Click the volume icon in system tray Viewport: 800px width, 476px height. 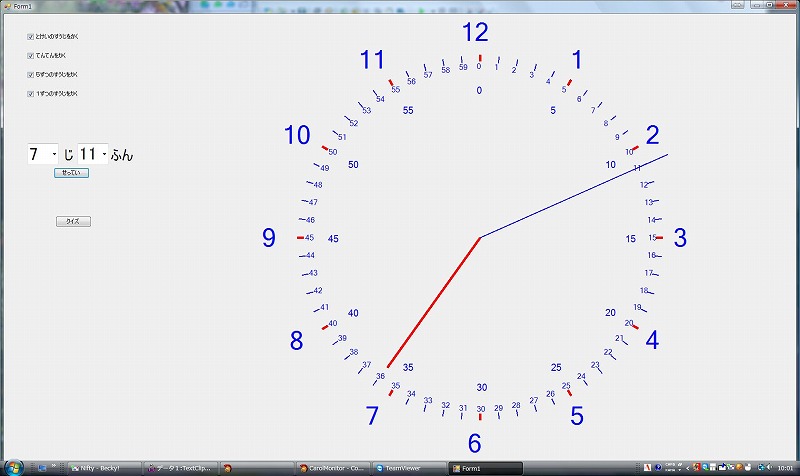click(770, 467)
